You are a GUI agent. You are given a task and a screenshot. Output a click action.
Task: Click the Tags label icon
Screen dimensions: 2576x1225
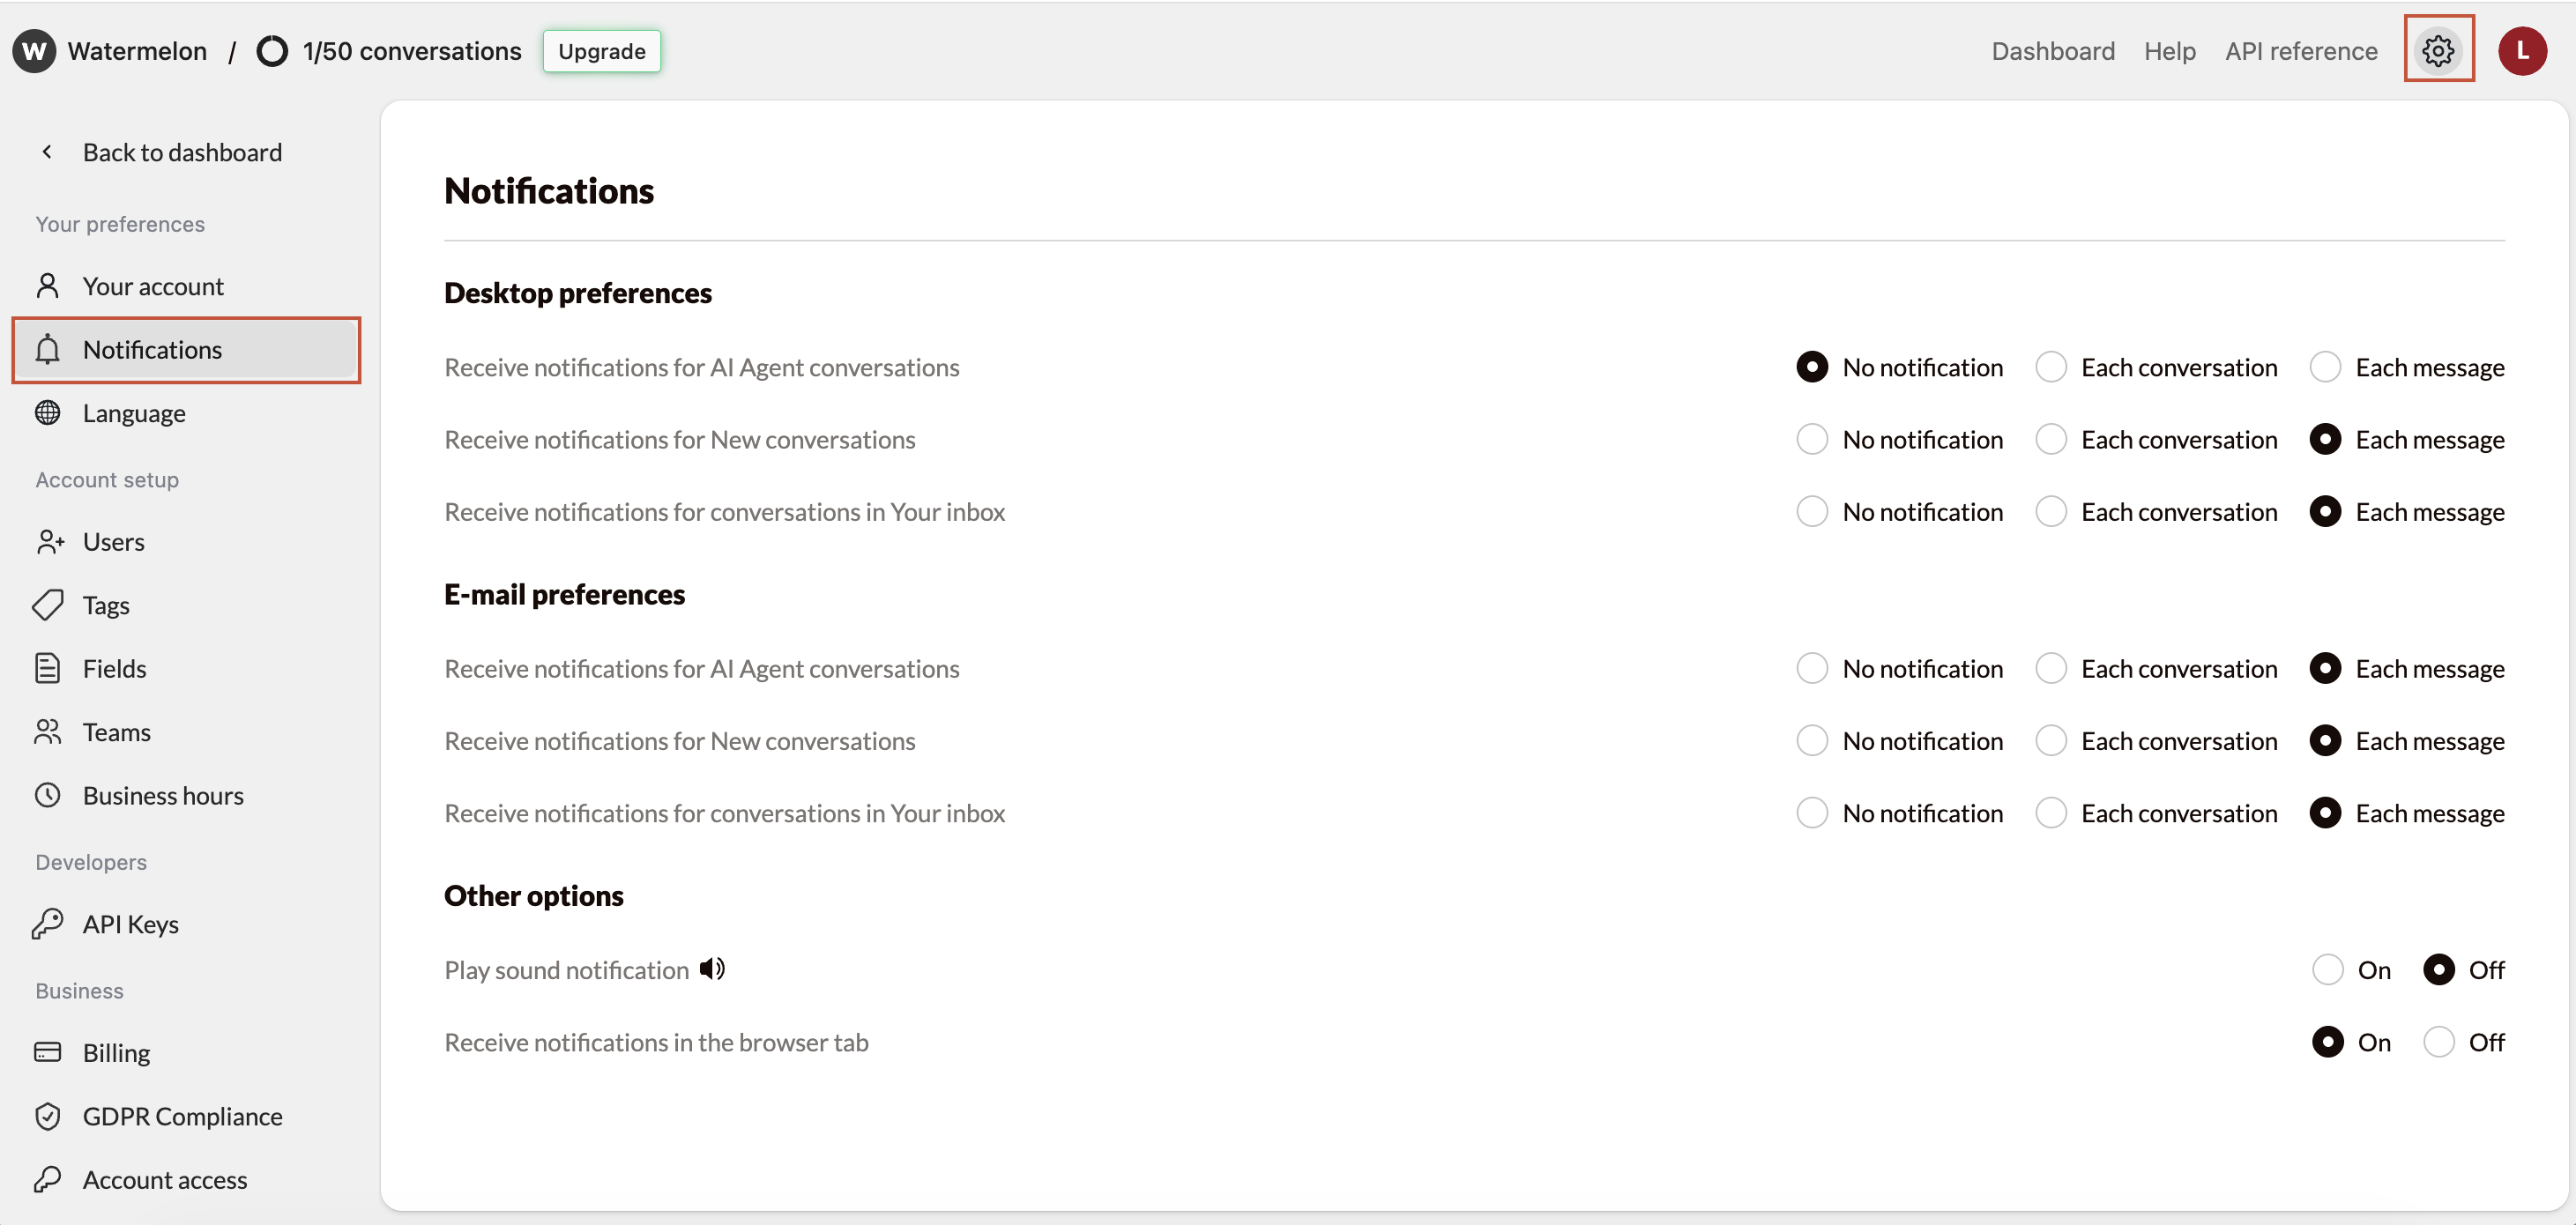point(48,605)
